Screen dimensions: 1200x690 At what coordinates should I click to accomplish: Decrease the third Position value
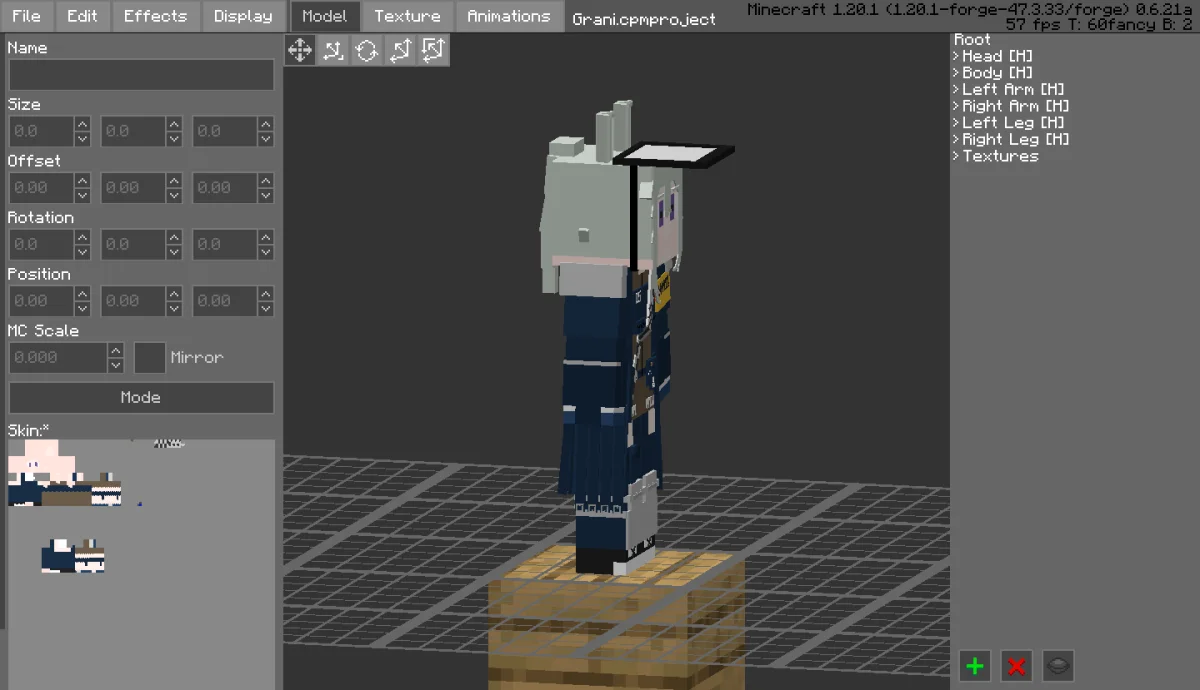[265, 308]
